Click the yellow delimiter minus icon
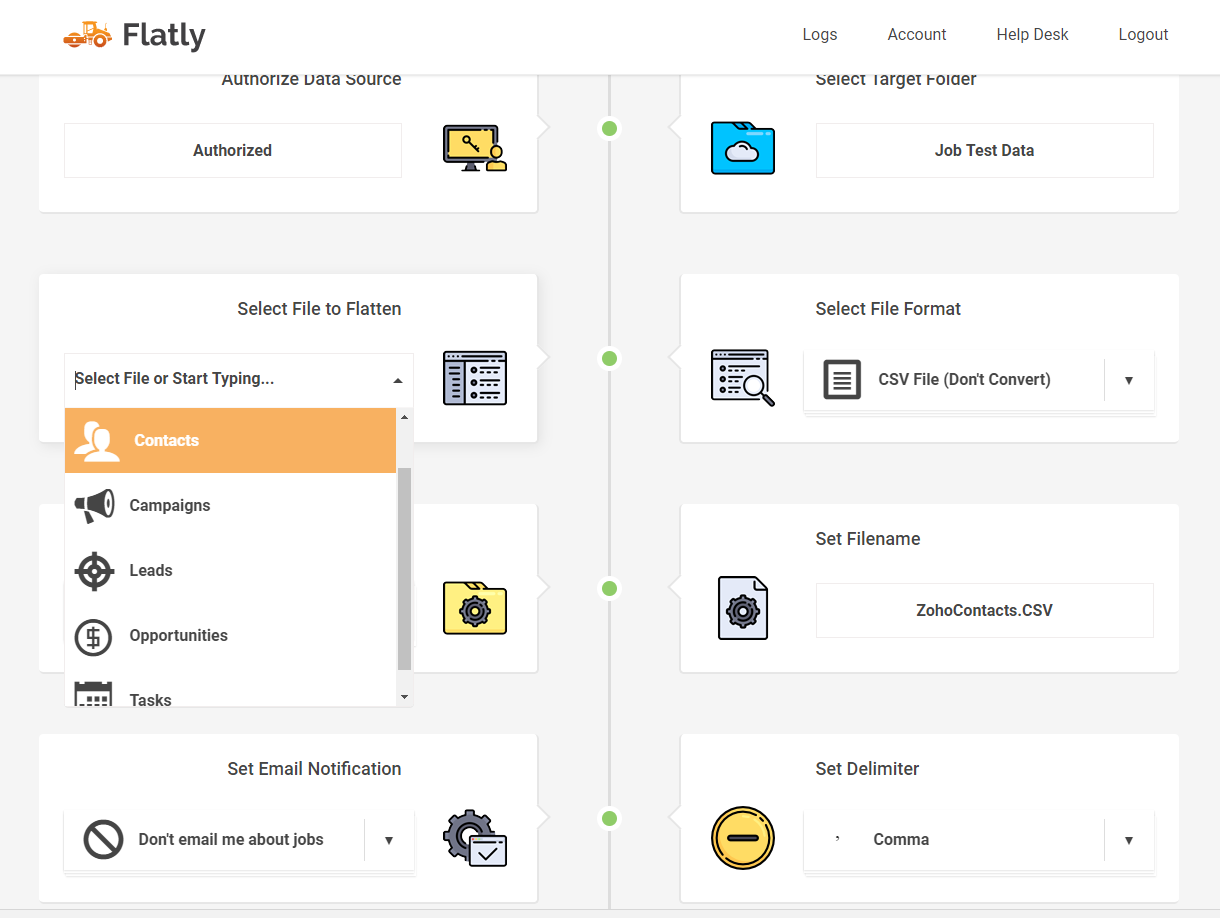Viewport: 1220px width, 918px height. tap(742, 838)
